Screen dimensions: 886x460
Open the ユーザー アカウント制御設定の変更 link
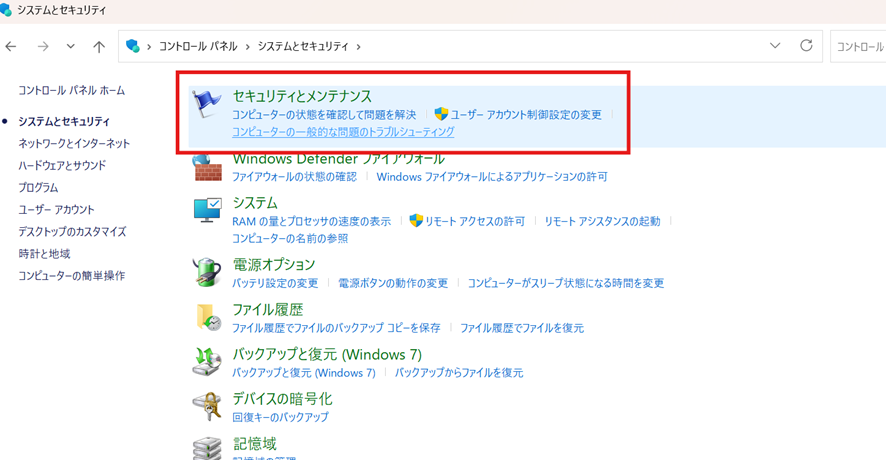tap(525, 115)
